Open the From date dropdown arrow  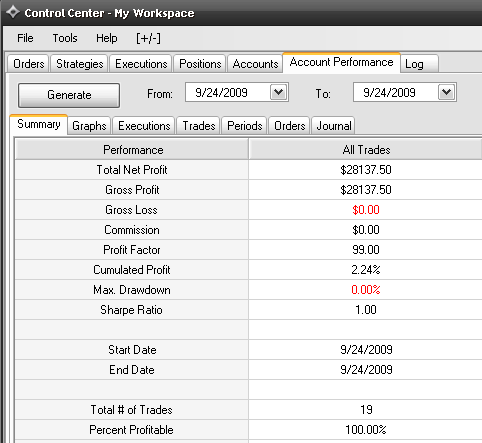tap(279, 92)
